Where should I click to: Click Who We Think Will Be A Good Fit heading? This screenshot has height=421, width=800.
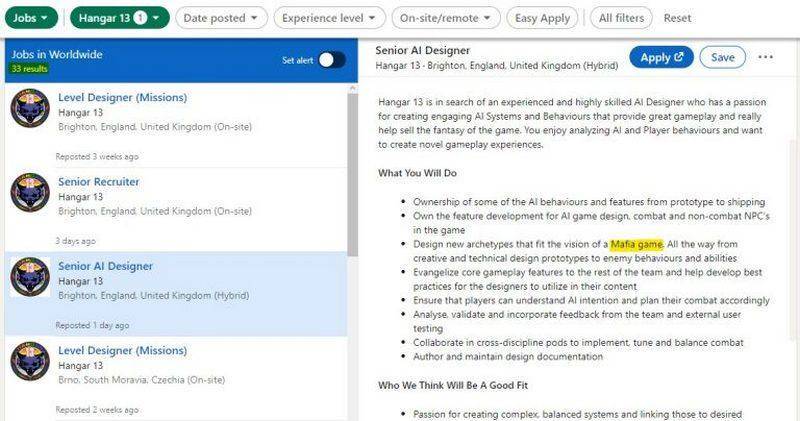pyautogui.click(x=453, y=385)
